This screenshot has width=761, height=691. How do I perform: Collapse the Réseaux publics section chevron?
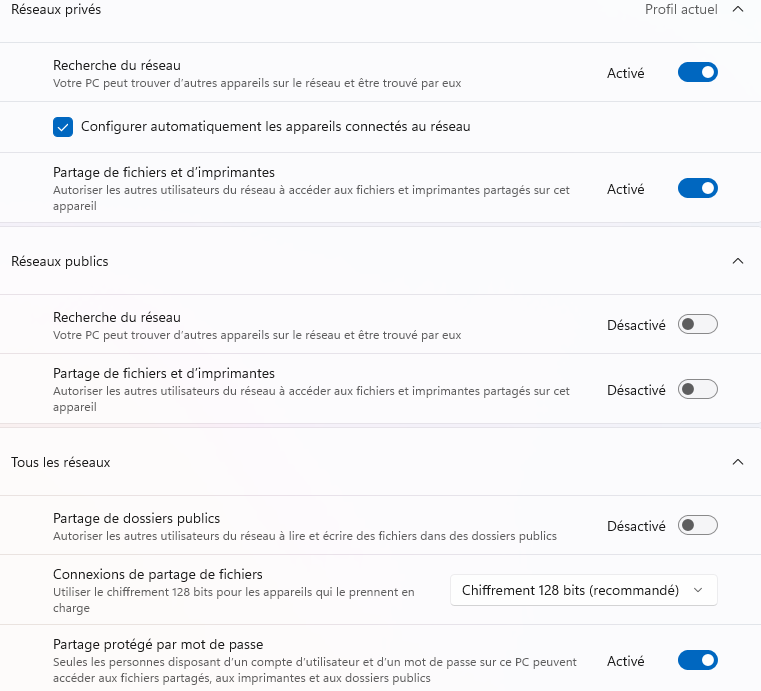(738, 261)
